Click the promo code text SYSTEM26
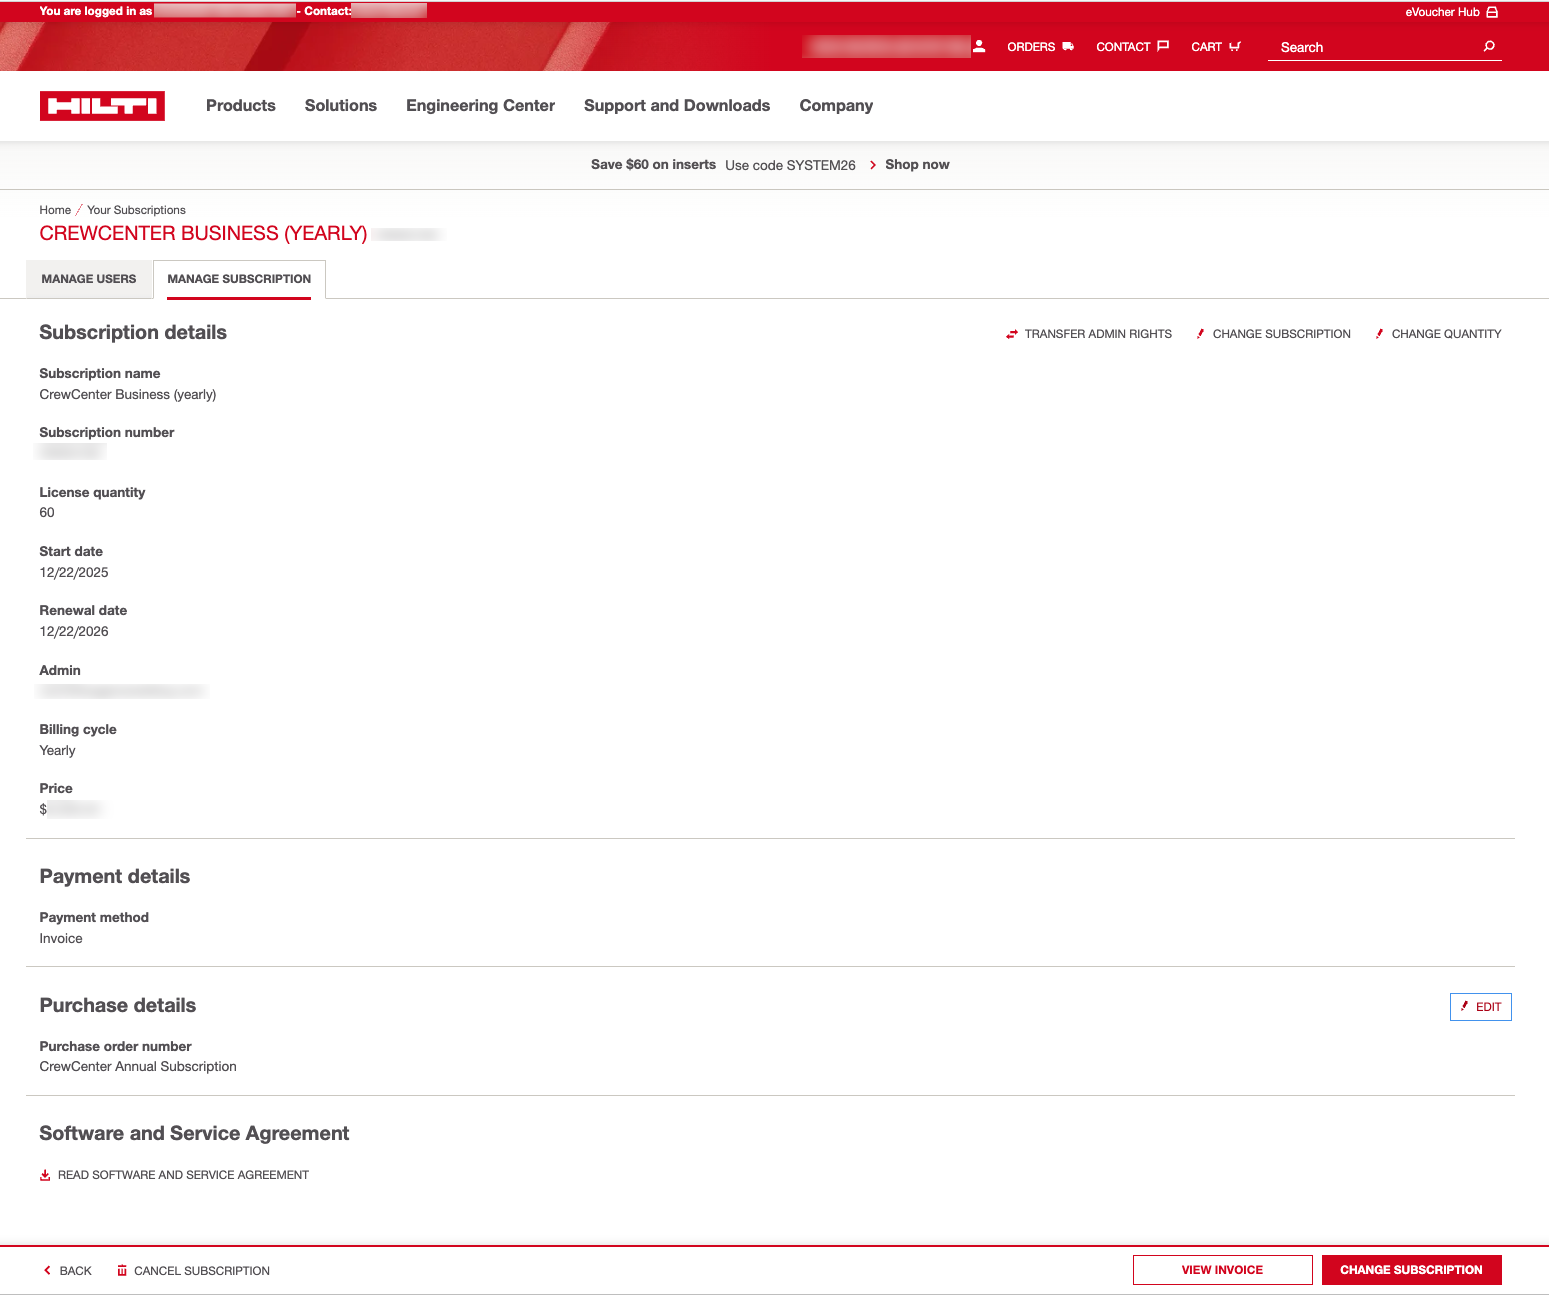The image size is (1549, 1295). [821, 165]
